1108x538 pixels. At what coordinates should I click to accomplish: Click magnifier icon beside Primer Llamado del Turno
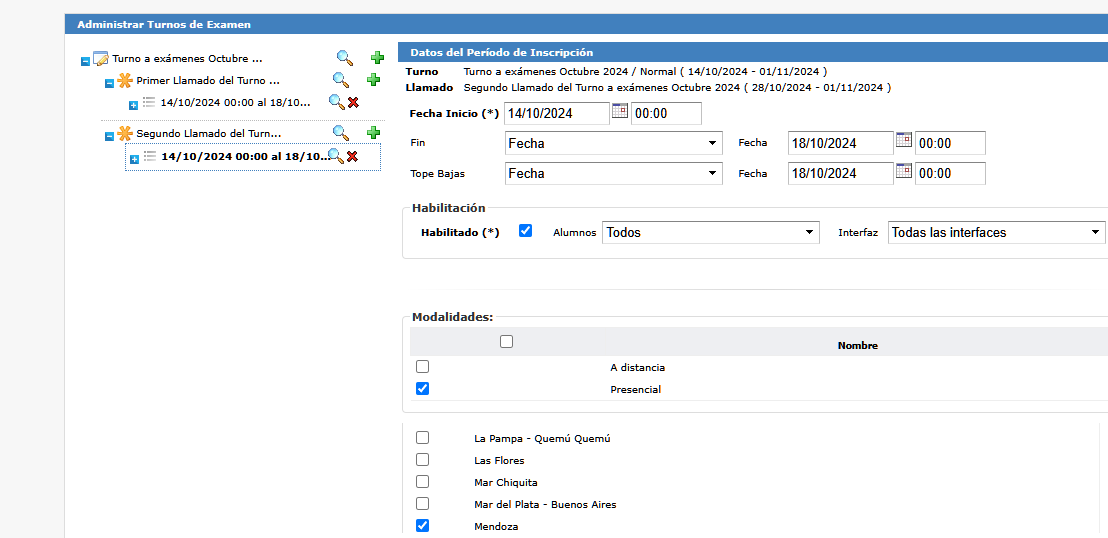pyautogui.click(x=341, y=80)
